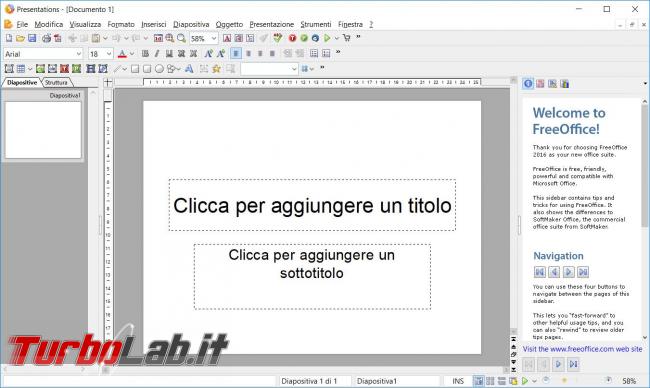Image resolution: width=650 pixels, height=388 pixels.
Task: Open the 58% zoom level dropdown
Action: 214,39
